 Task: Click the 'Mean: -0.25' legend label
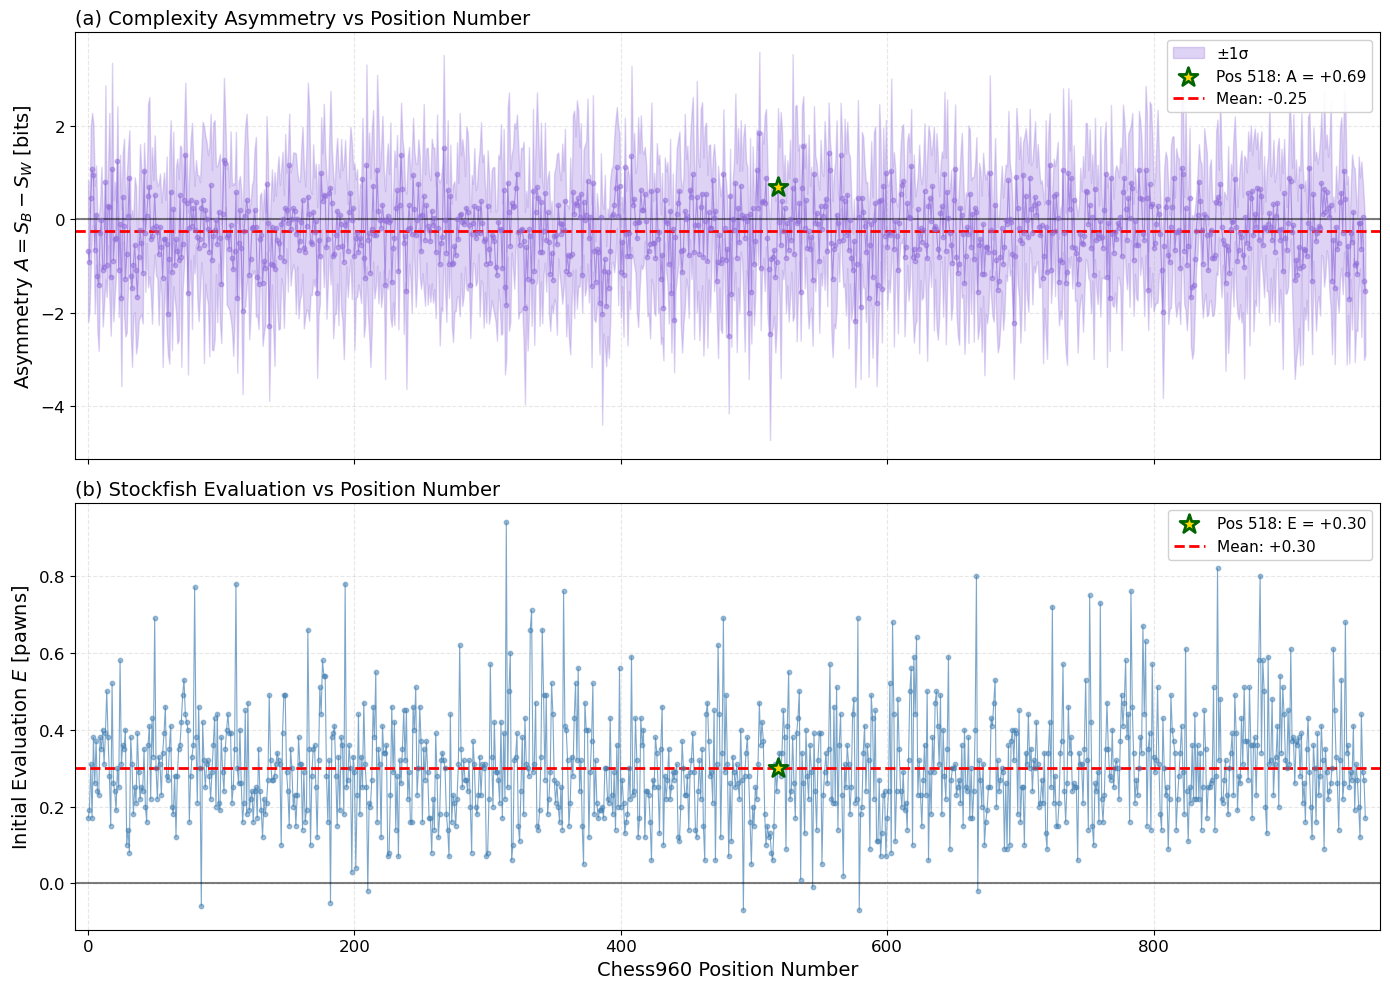point(1261,99)
